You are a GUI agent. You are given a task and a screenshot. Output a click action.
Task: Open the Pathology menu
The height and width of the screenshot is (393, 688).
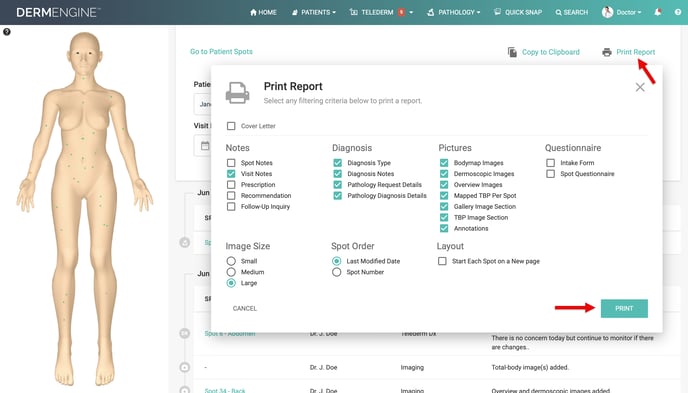[454, 12]
